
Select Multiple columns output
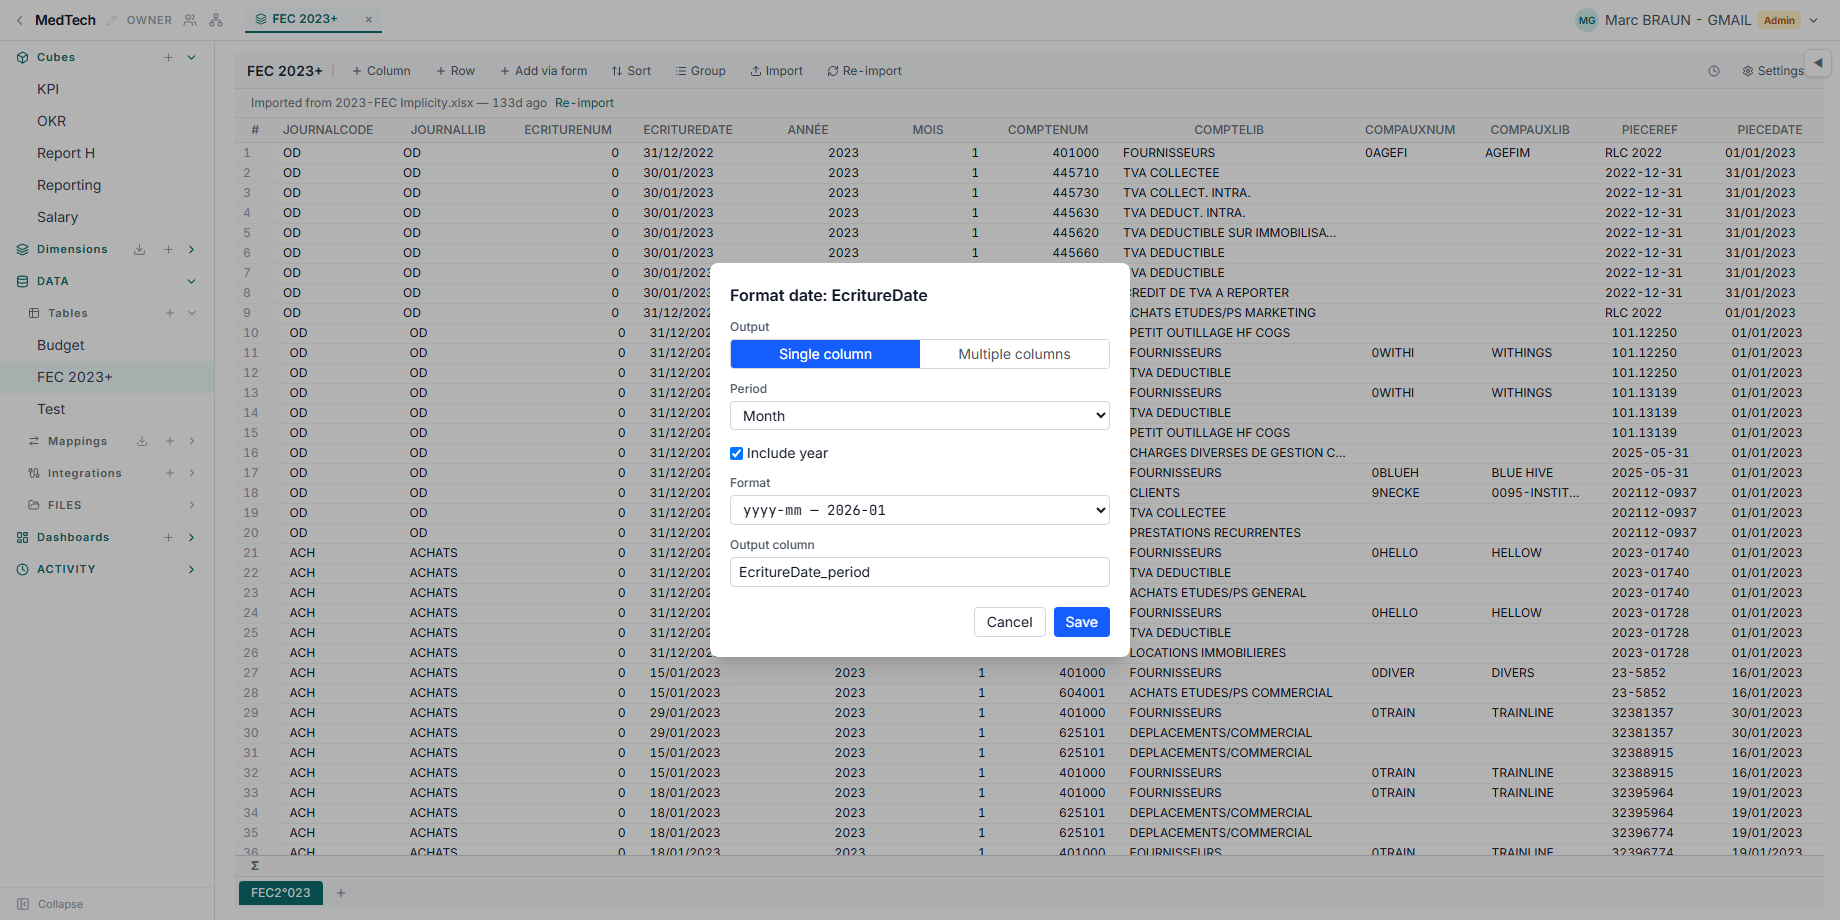(x=1014, y=354)
